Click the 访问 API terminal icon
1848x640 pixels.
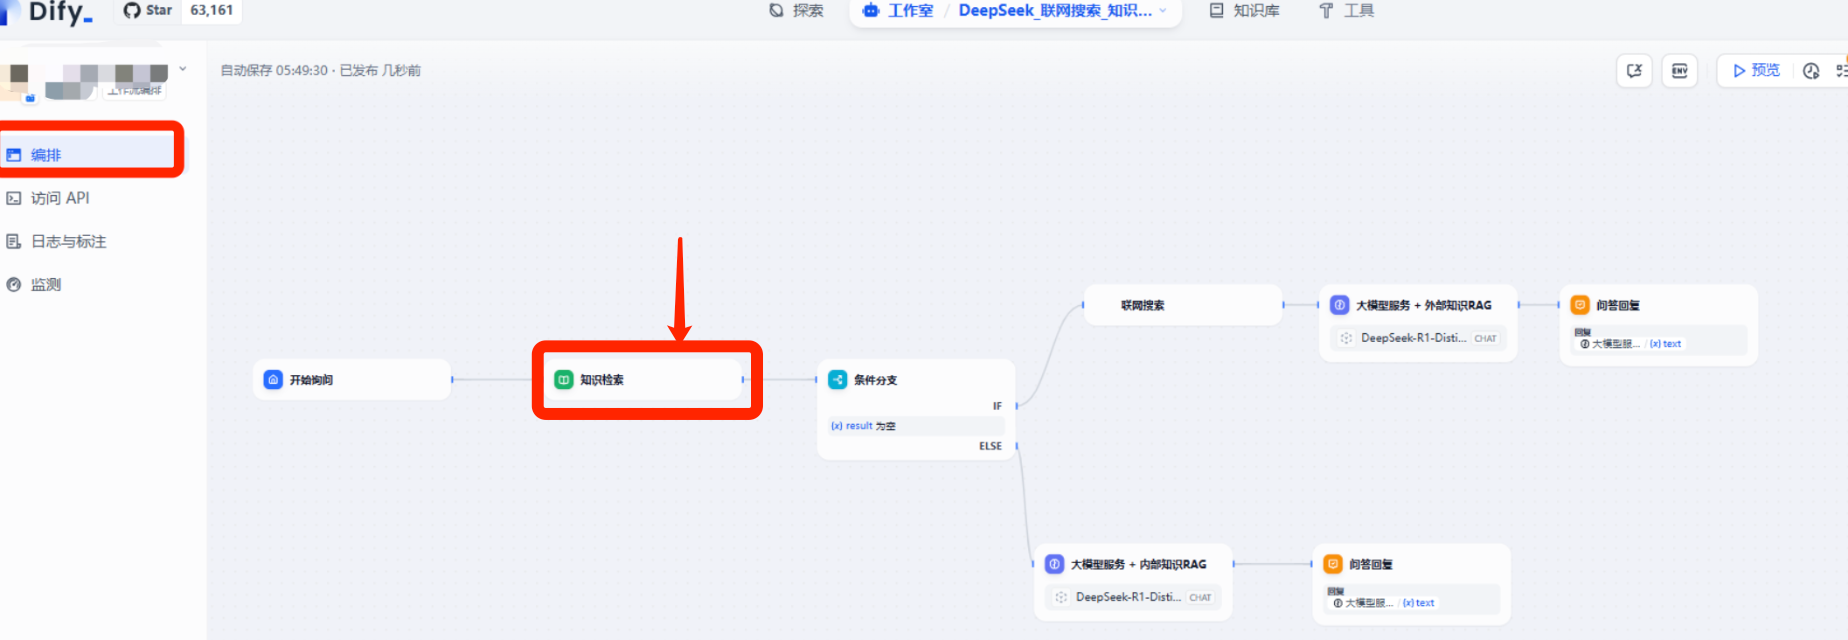tap(14, 198)
